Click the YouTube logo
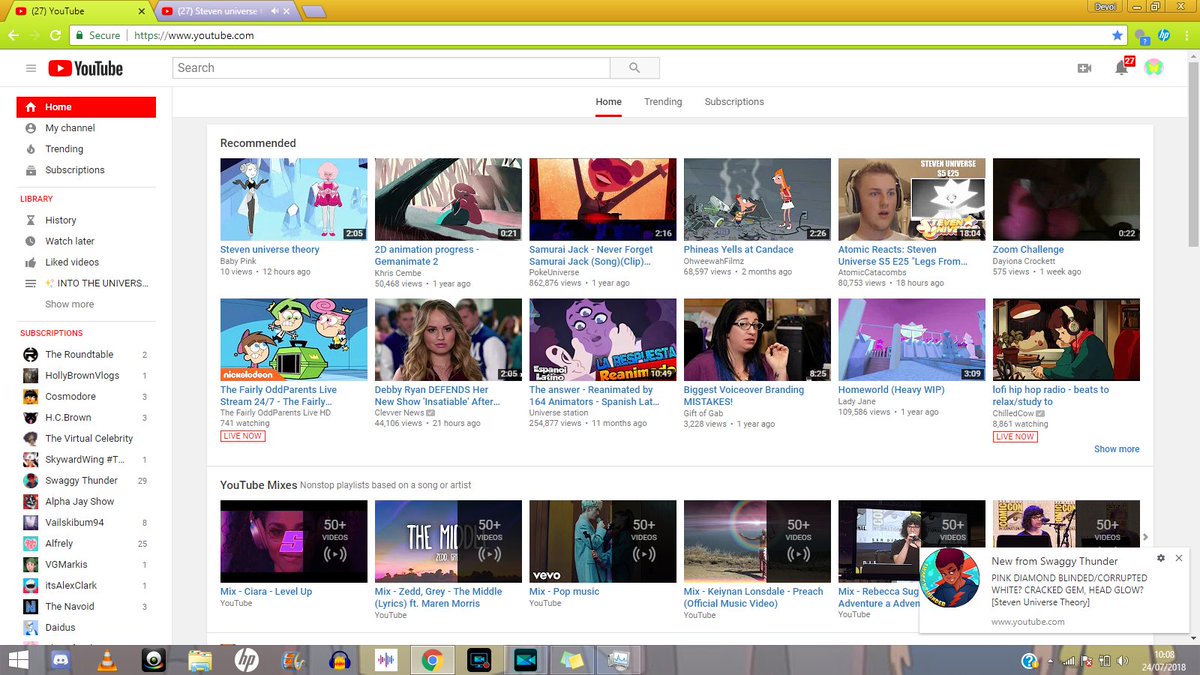 tap(85, 68)
